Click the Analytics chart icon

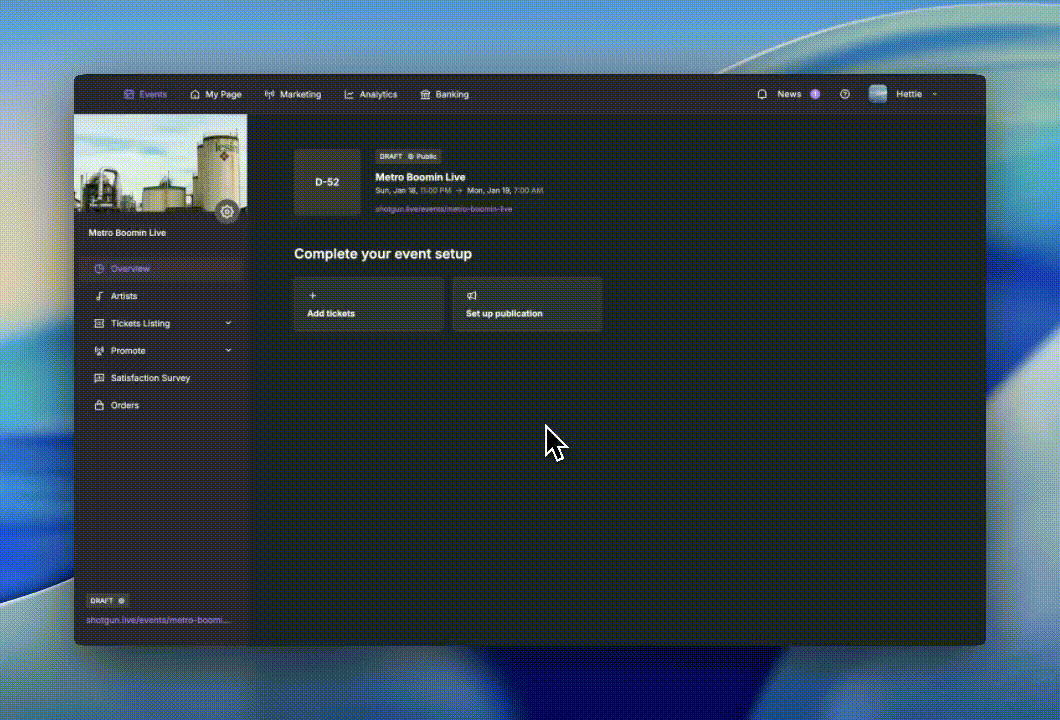(x=349, y=95)
